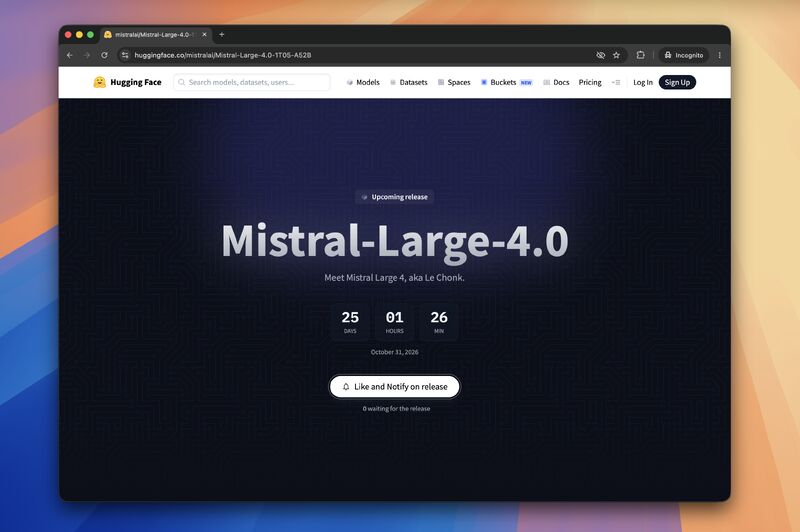
Task: Close the Mistral-Large-4.0 browser tab
Action: click(205, 35)
